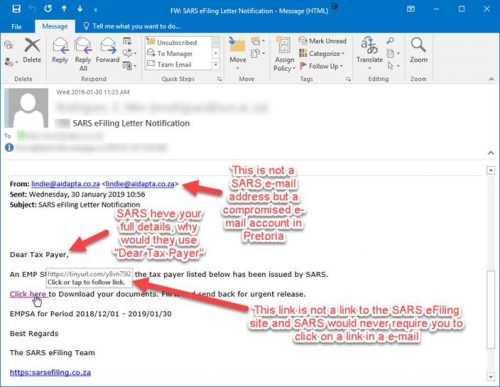
Task: Click the ribbon display options icon in the title bar
Action: [411, 9]
